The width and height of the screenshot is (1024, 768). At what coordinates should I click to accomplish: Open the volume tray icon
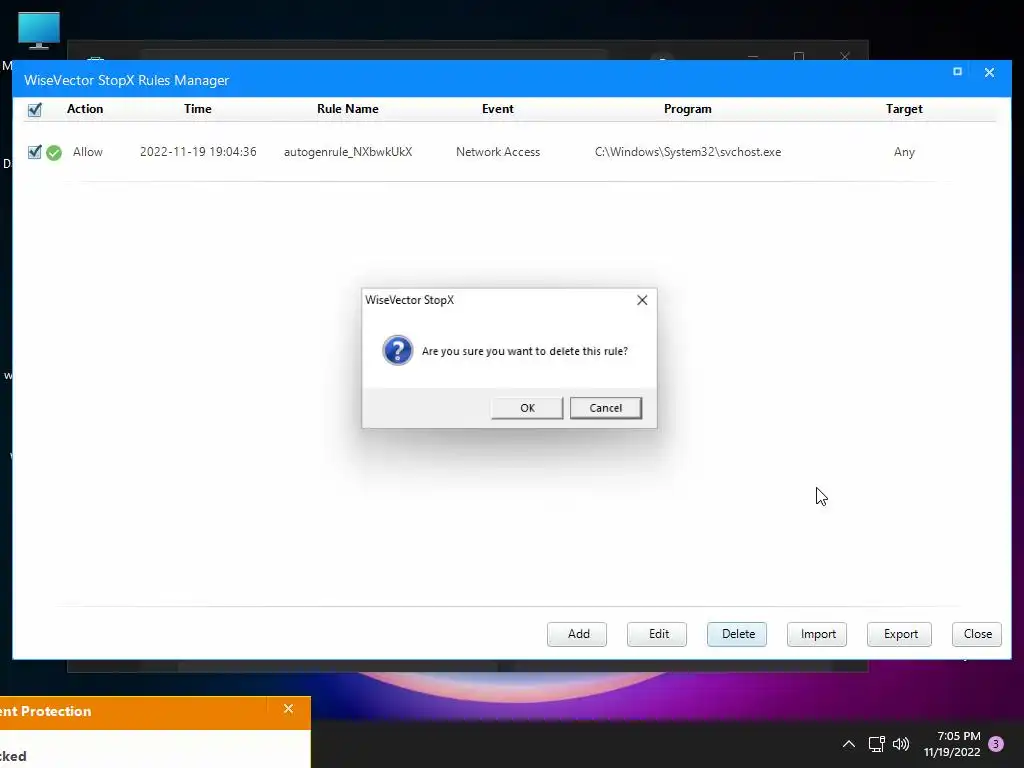click(901, 744)
